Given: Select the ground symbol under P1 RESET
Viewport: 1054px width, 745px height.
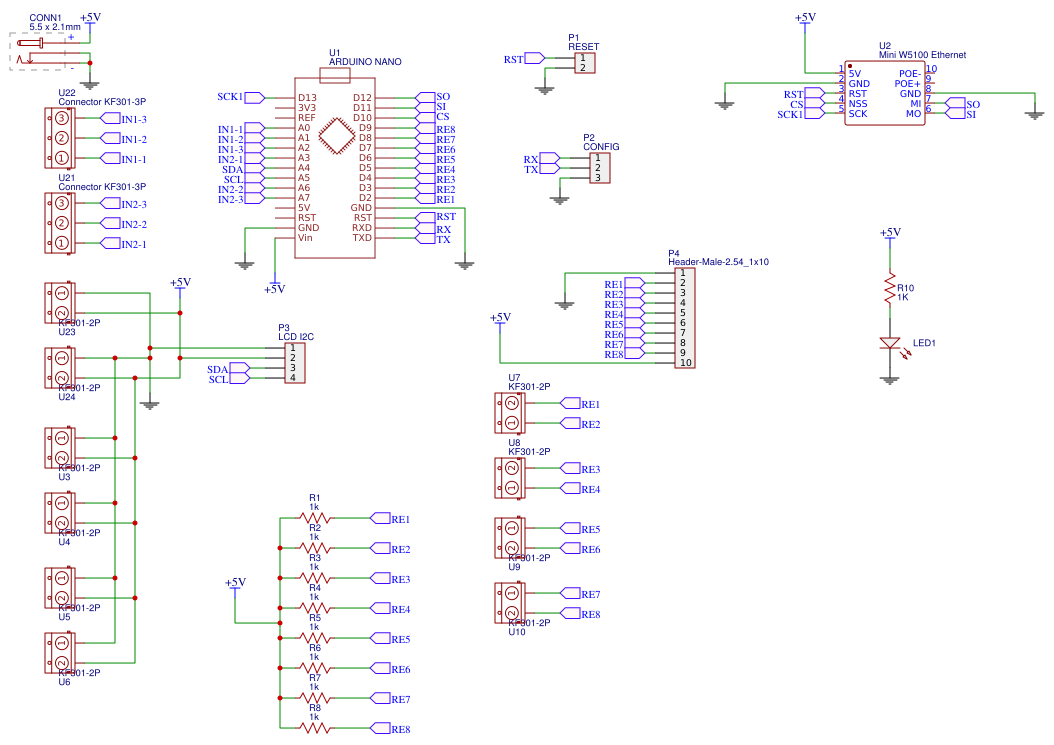Looking at the screenshot, I should [x=544, y=89].
